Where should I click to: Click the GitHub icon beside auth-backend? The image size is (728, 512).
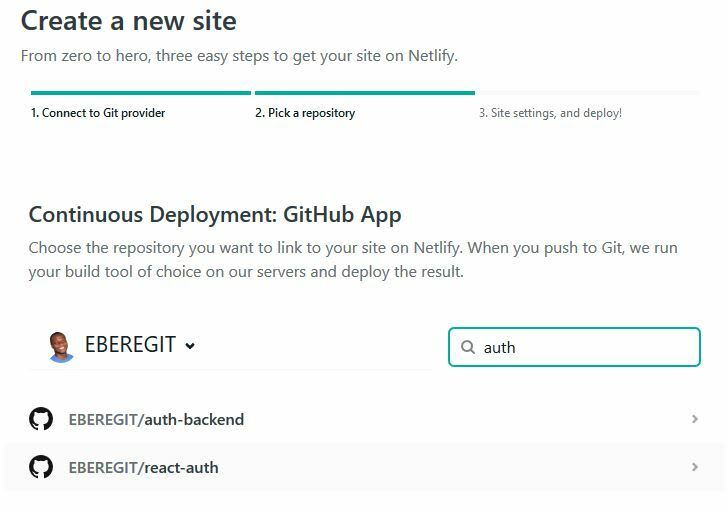pyautogui.click(x=41, y=419)
